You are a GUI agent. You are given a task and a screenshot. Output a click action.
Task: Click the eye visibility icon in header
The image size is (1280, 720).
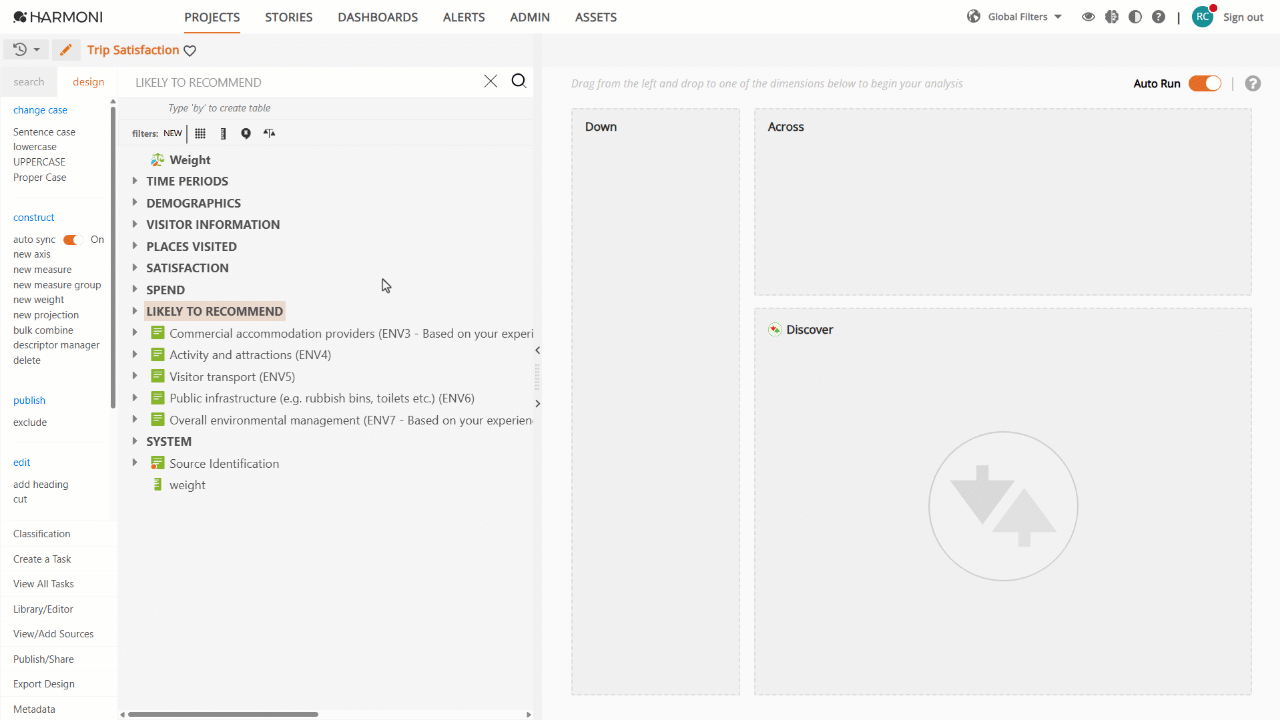tap(1088, 17)
